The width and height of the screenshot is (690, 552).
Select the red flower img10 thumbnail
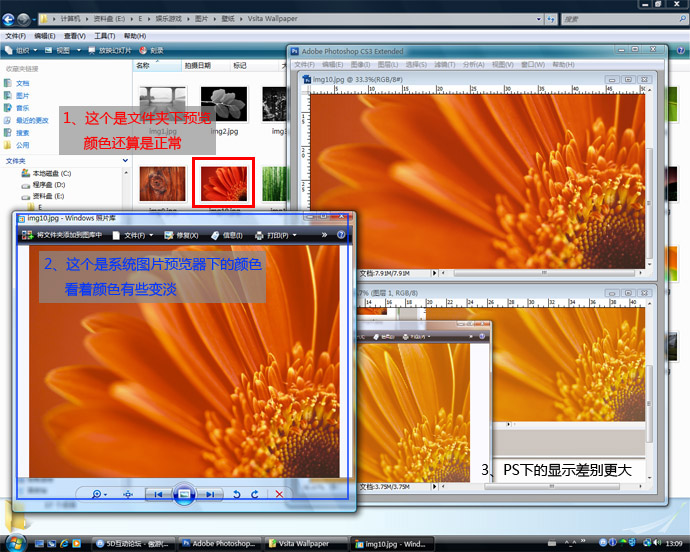pyautogui.click(x=224, y=184)
